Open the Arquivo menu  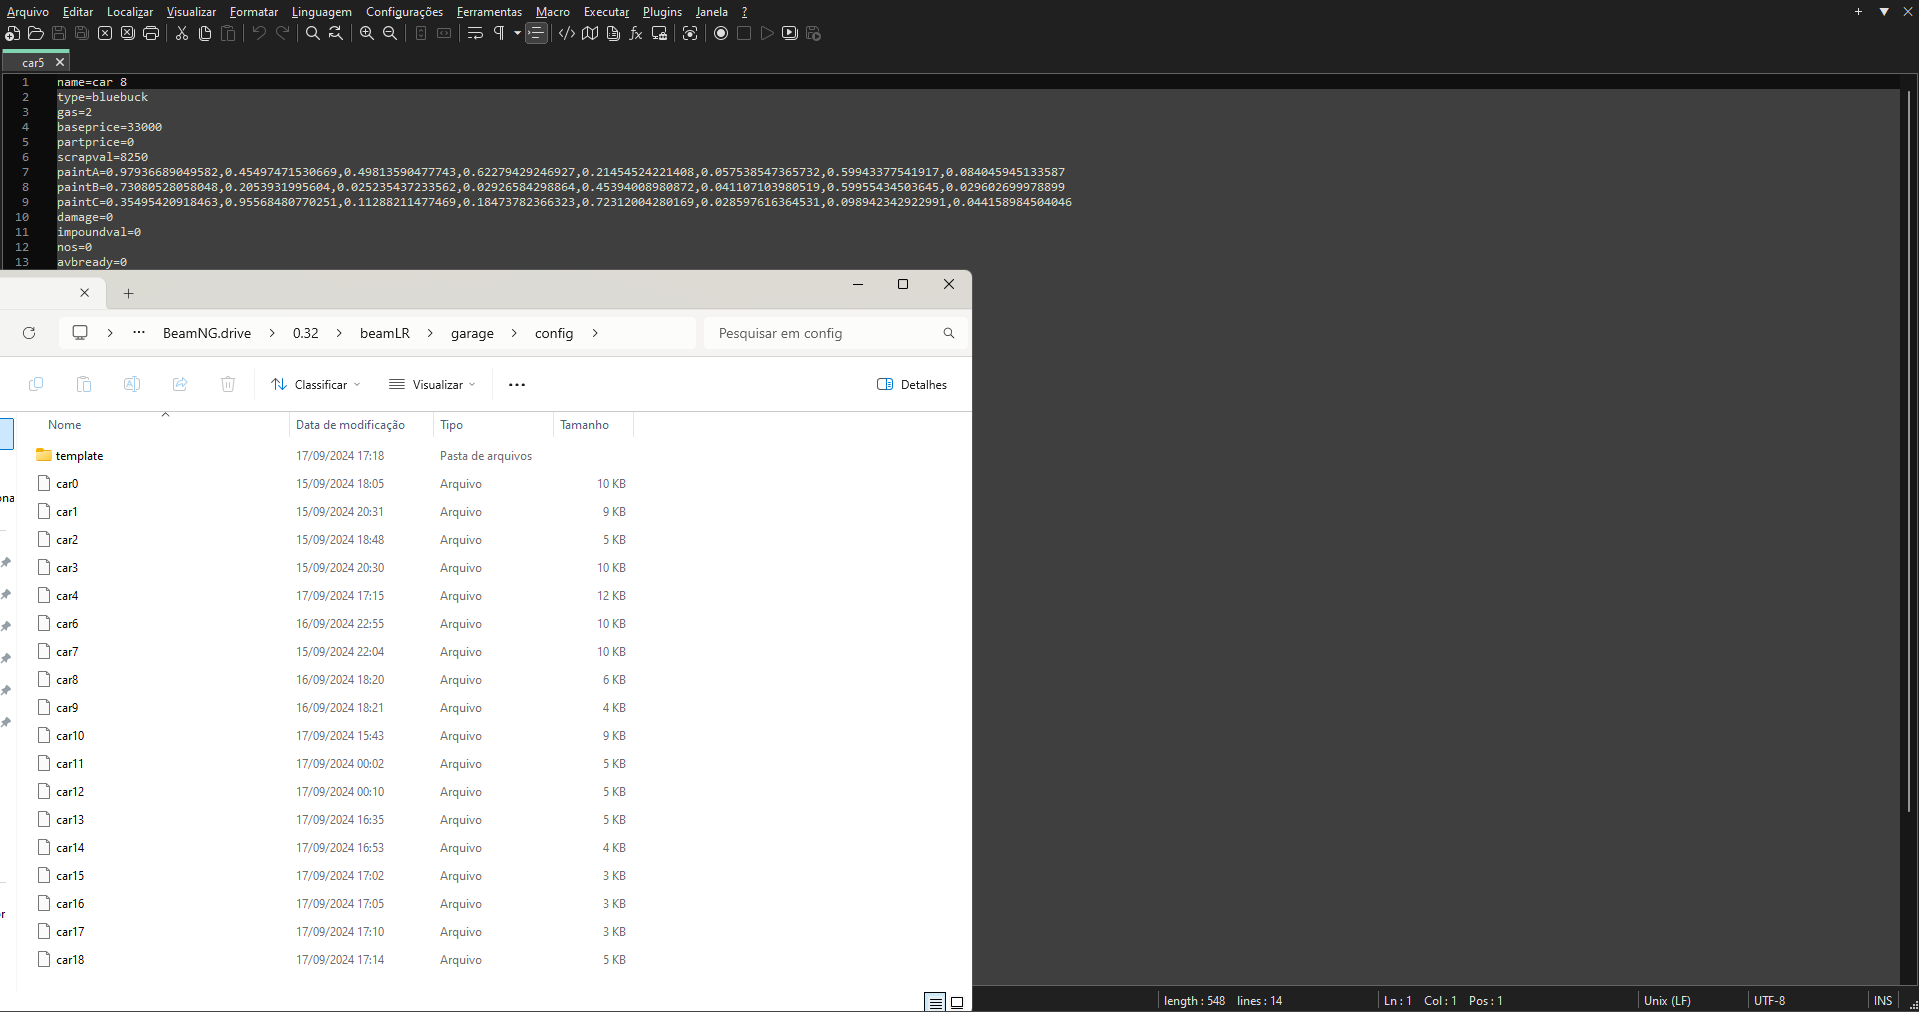coord(27,12)
